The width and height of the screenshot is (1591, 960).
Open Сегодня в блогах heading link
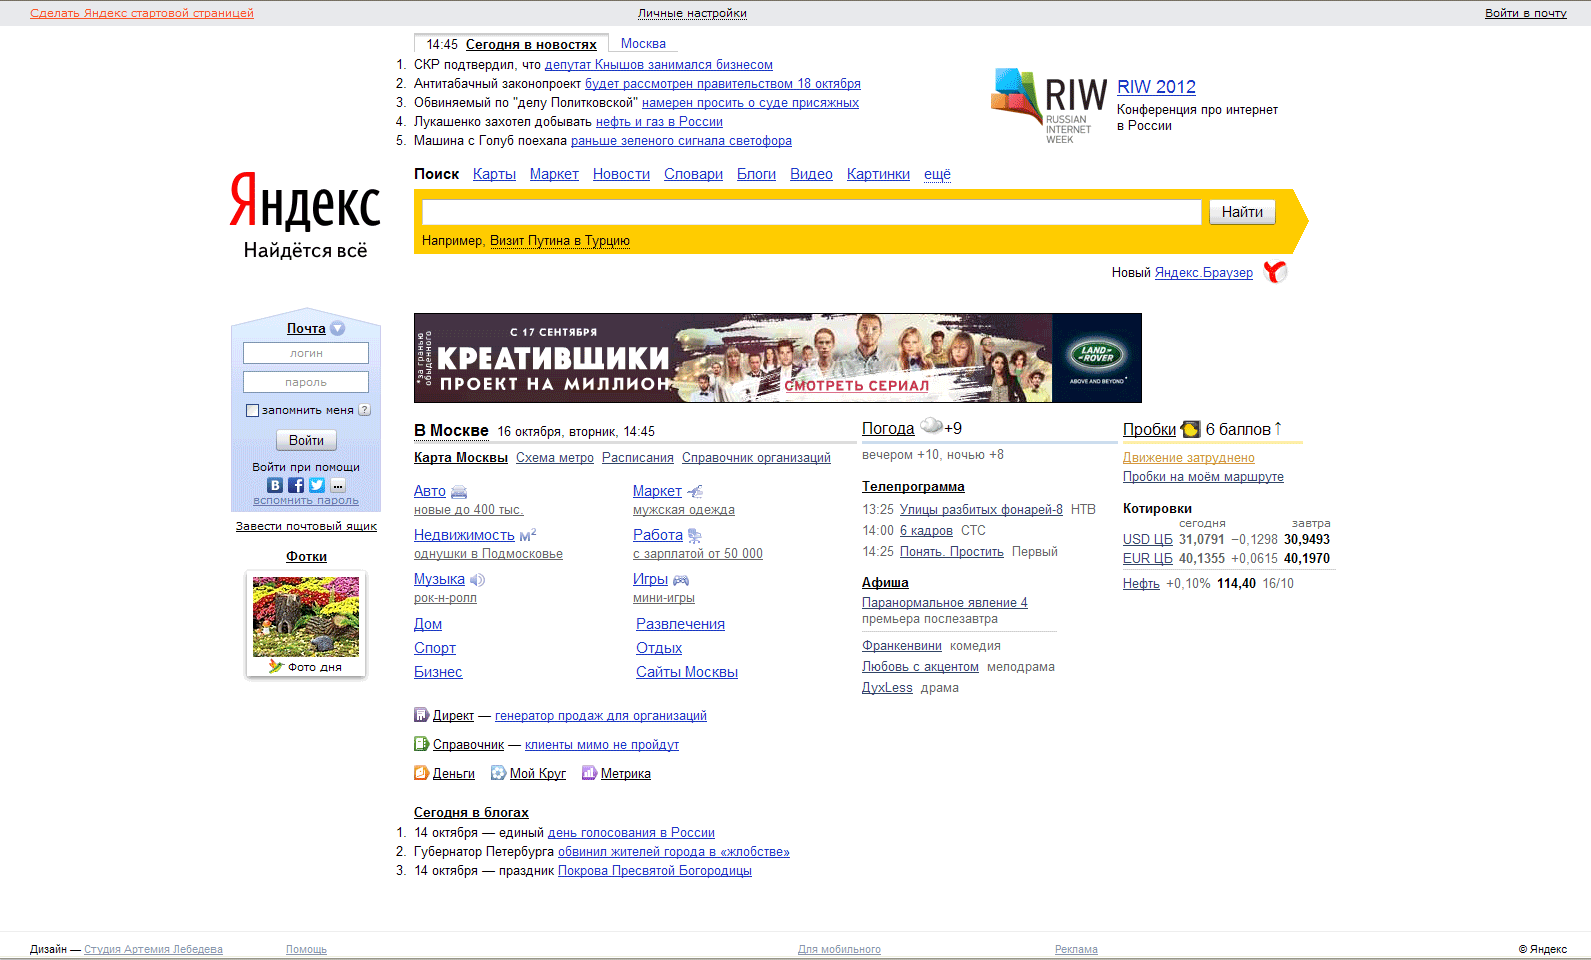point(471,813)
